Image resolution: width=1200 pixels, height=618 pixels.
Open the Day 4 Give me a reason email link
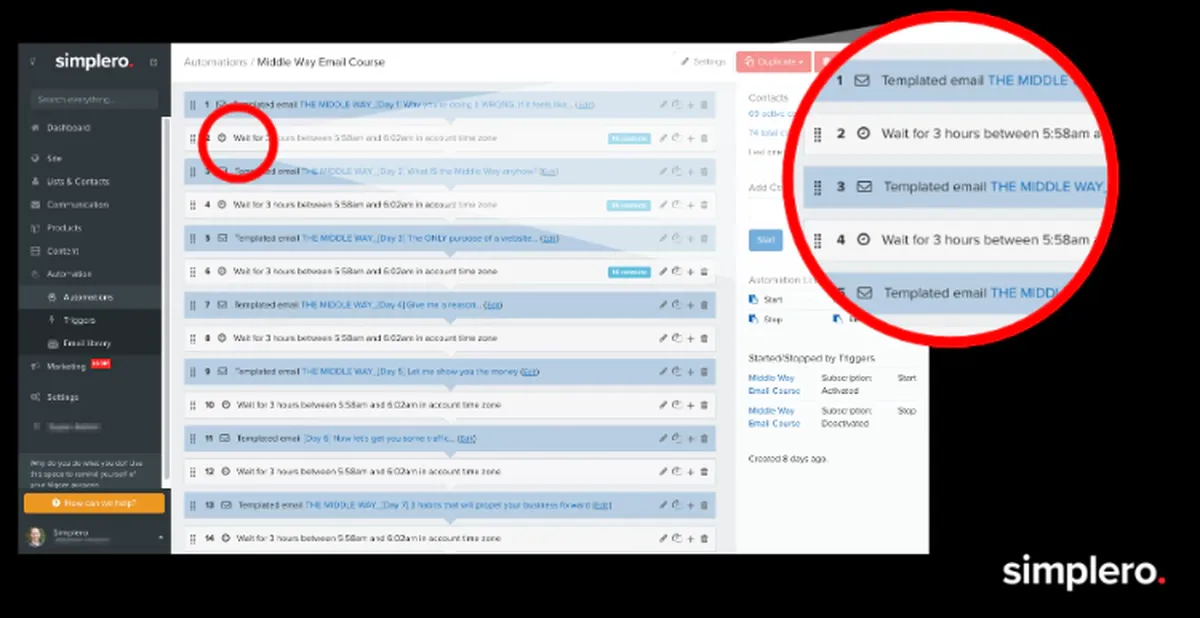click(x=391, y=305)
